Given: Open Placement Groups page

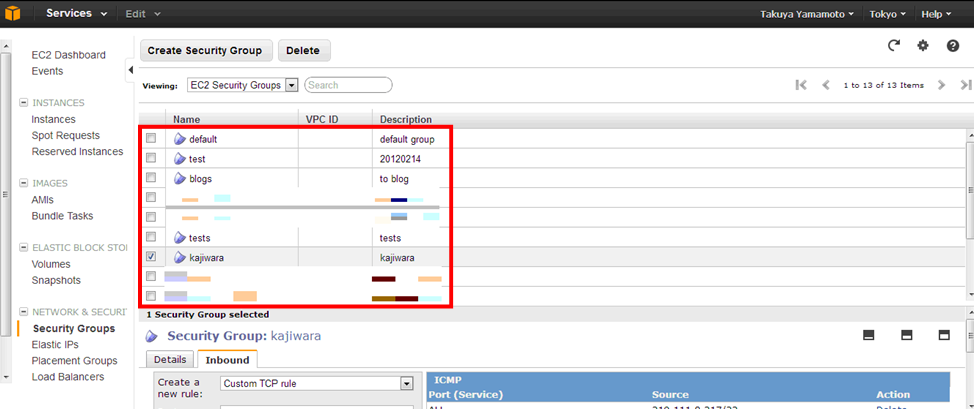Looking at the screenshot, I should pyautogui.click(x=74, y=361).
